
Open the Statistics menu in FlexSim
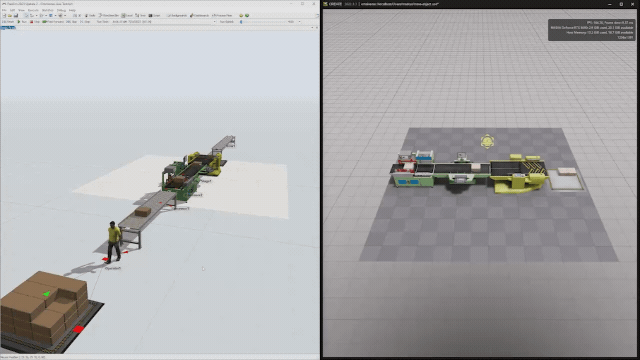[47, 10]
